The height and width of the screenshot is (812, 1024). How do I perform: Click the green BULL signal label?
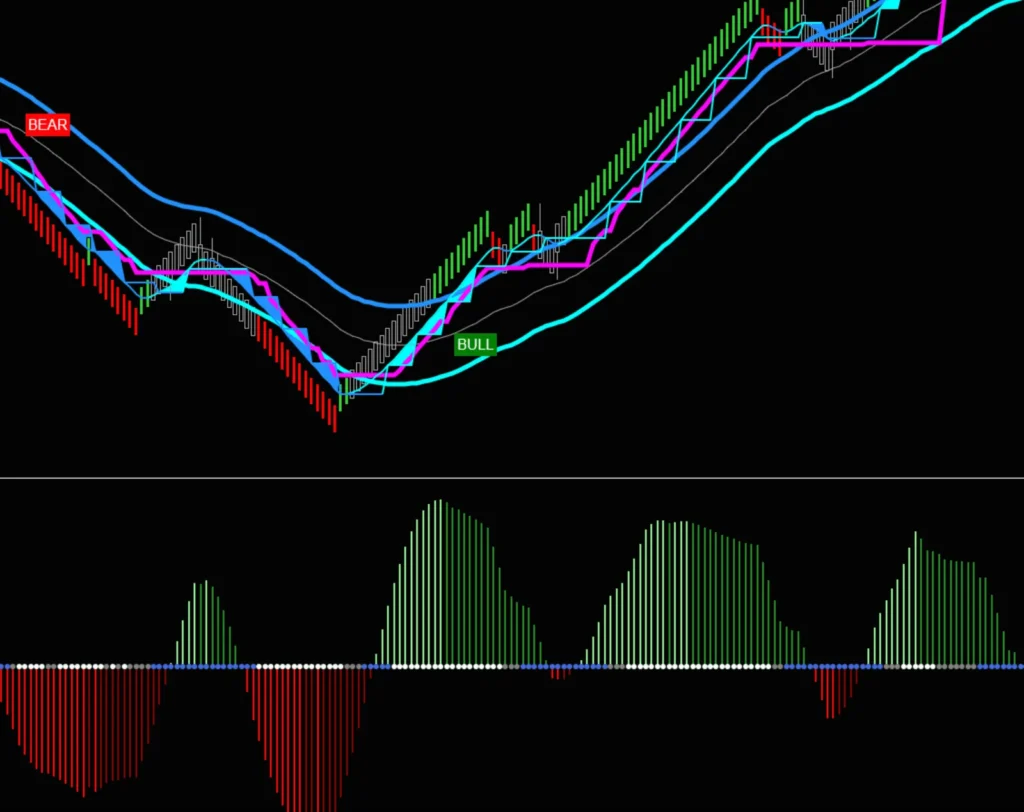475,345
